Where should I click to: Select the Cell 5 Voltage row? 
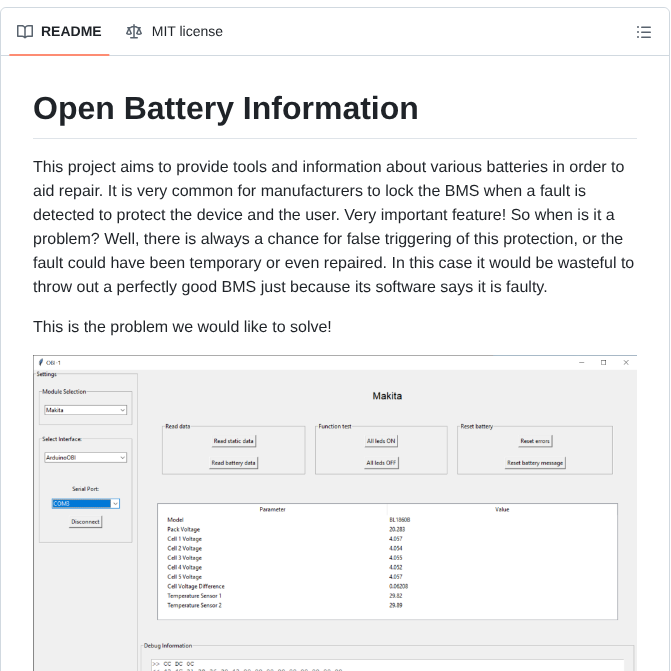coord(387,577)
